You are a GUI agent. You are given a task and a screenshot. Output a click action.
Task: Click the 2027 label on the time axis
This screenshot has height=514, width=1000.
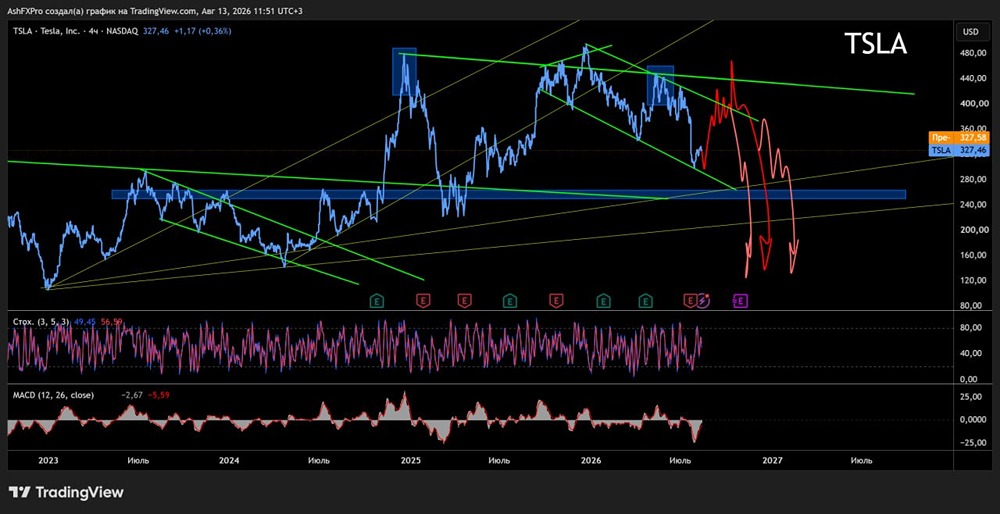(772, 460)
